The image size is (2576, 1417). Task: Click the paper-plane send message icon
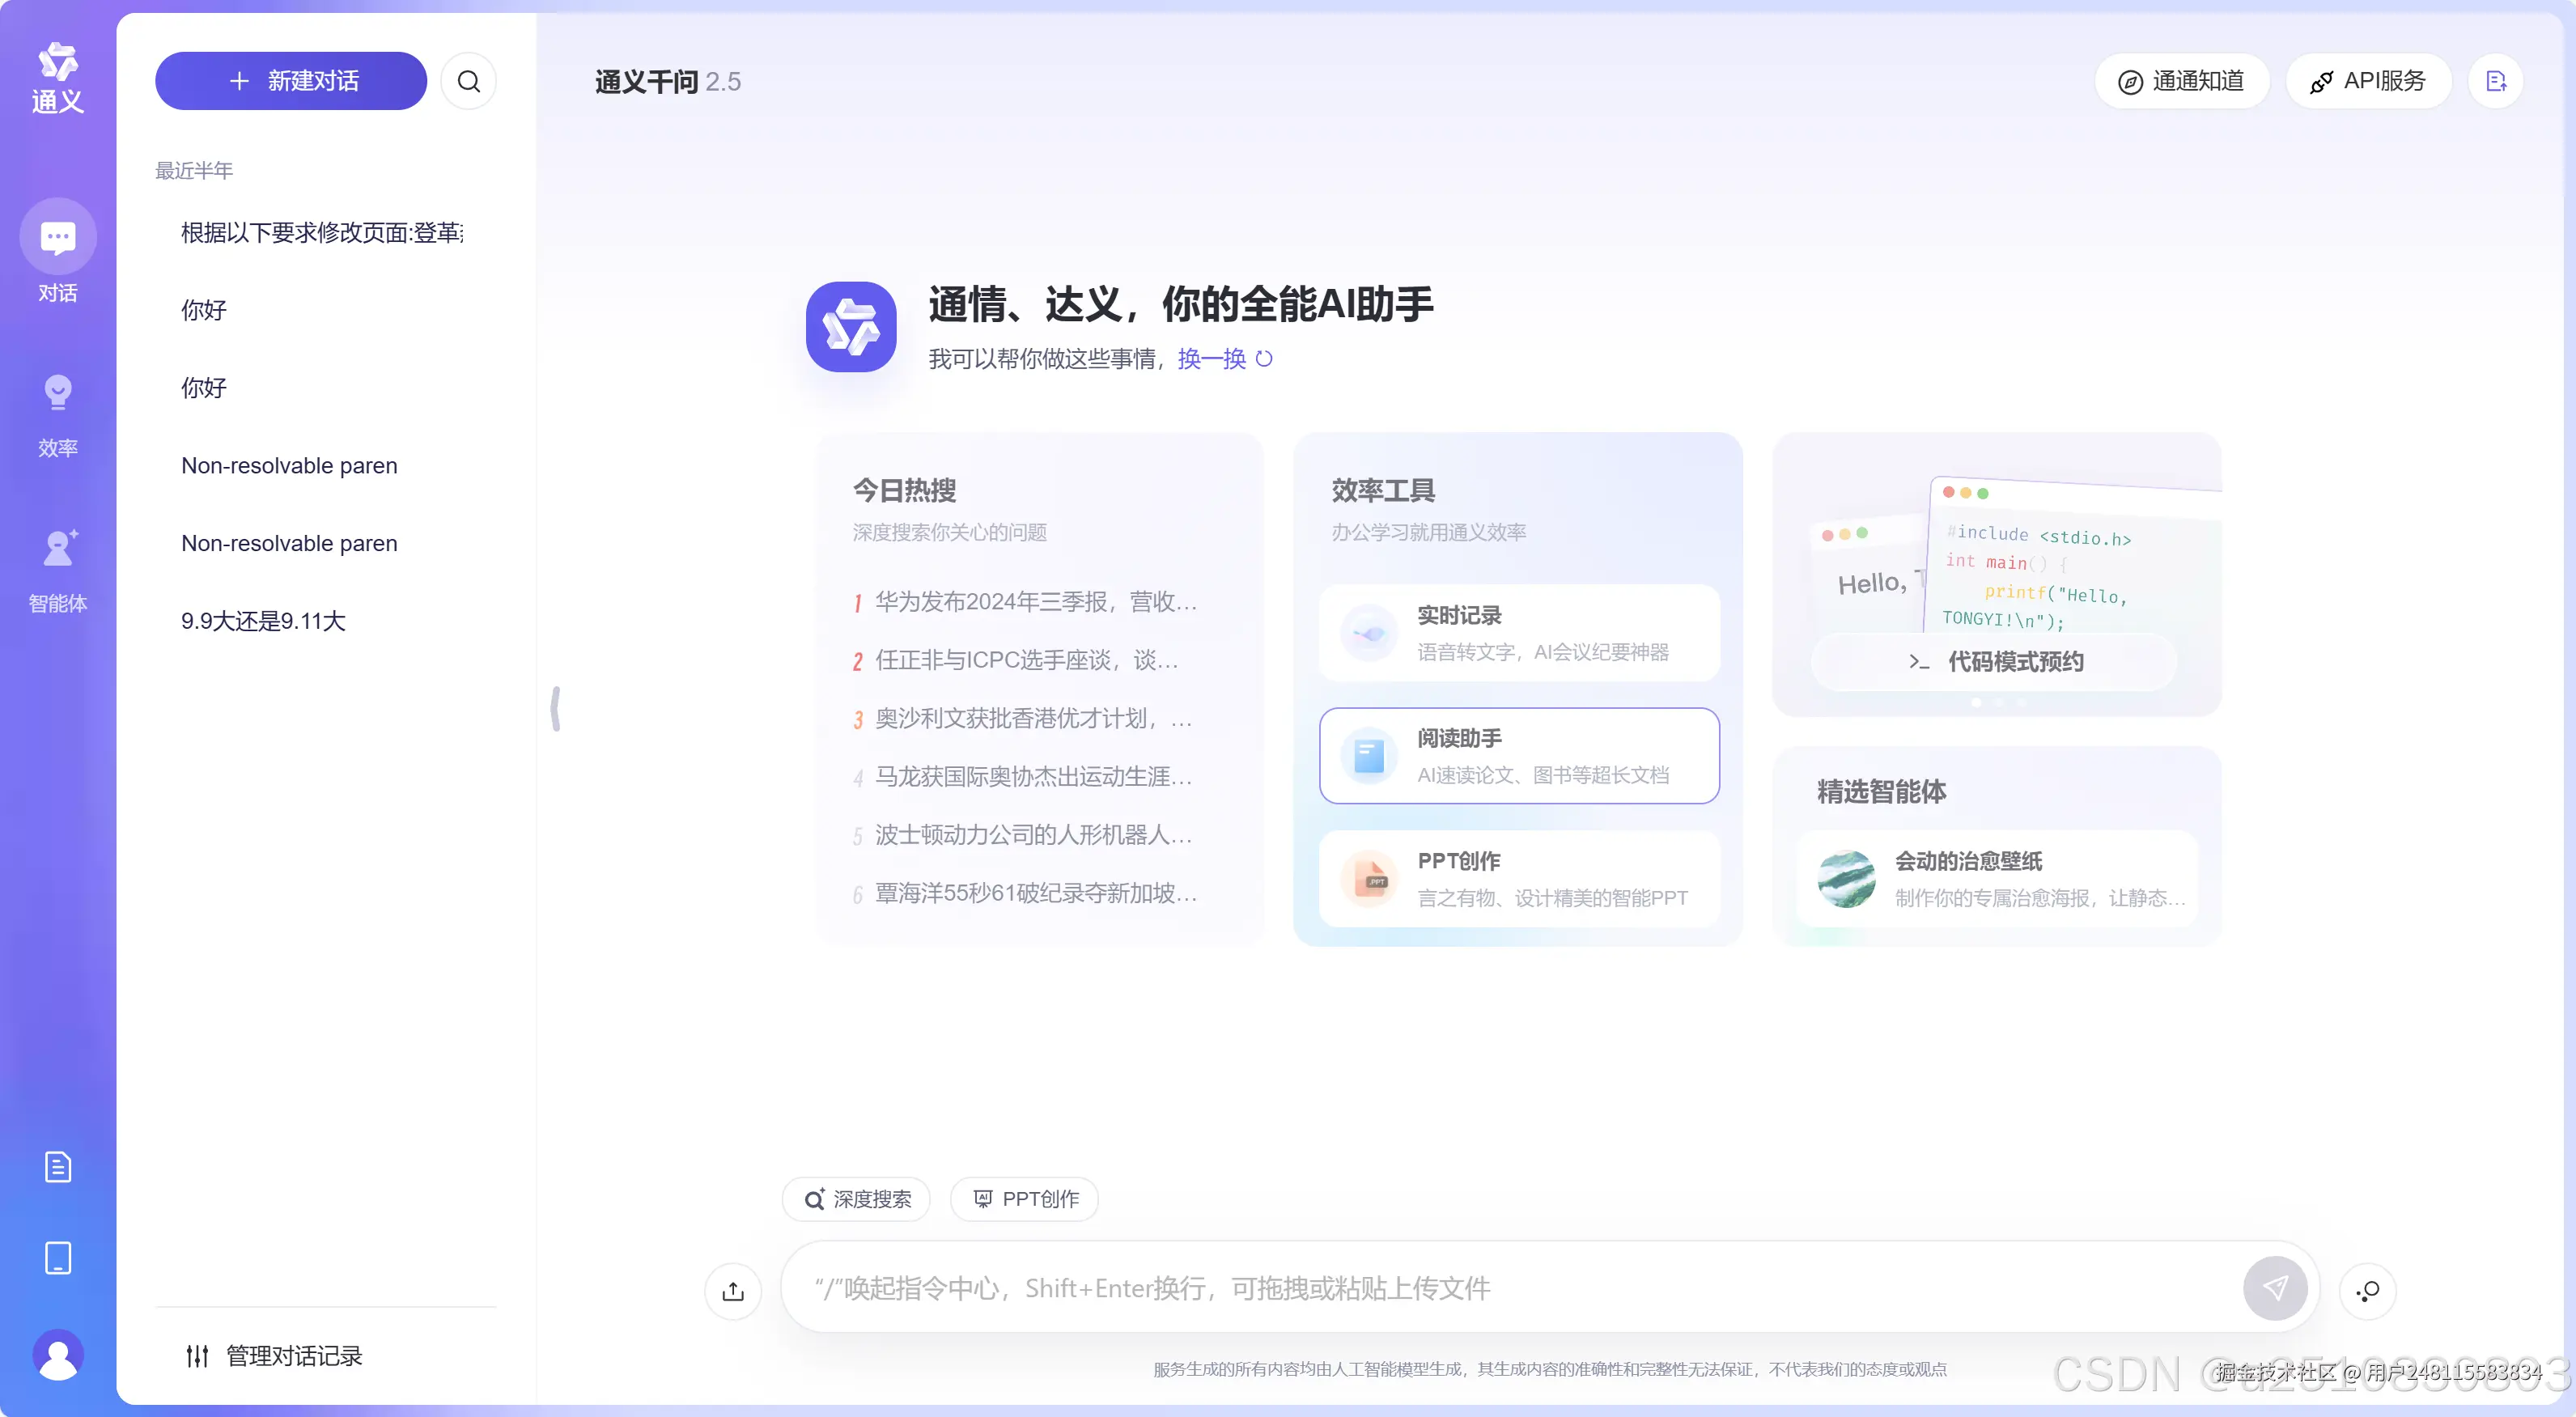tap(2276, 1288)
